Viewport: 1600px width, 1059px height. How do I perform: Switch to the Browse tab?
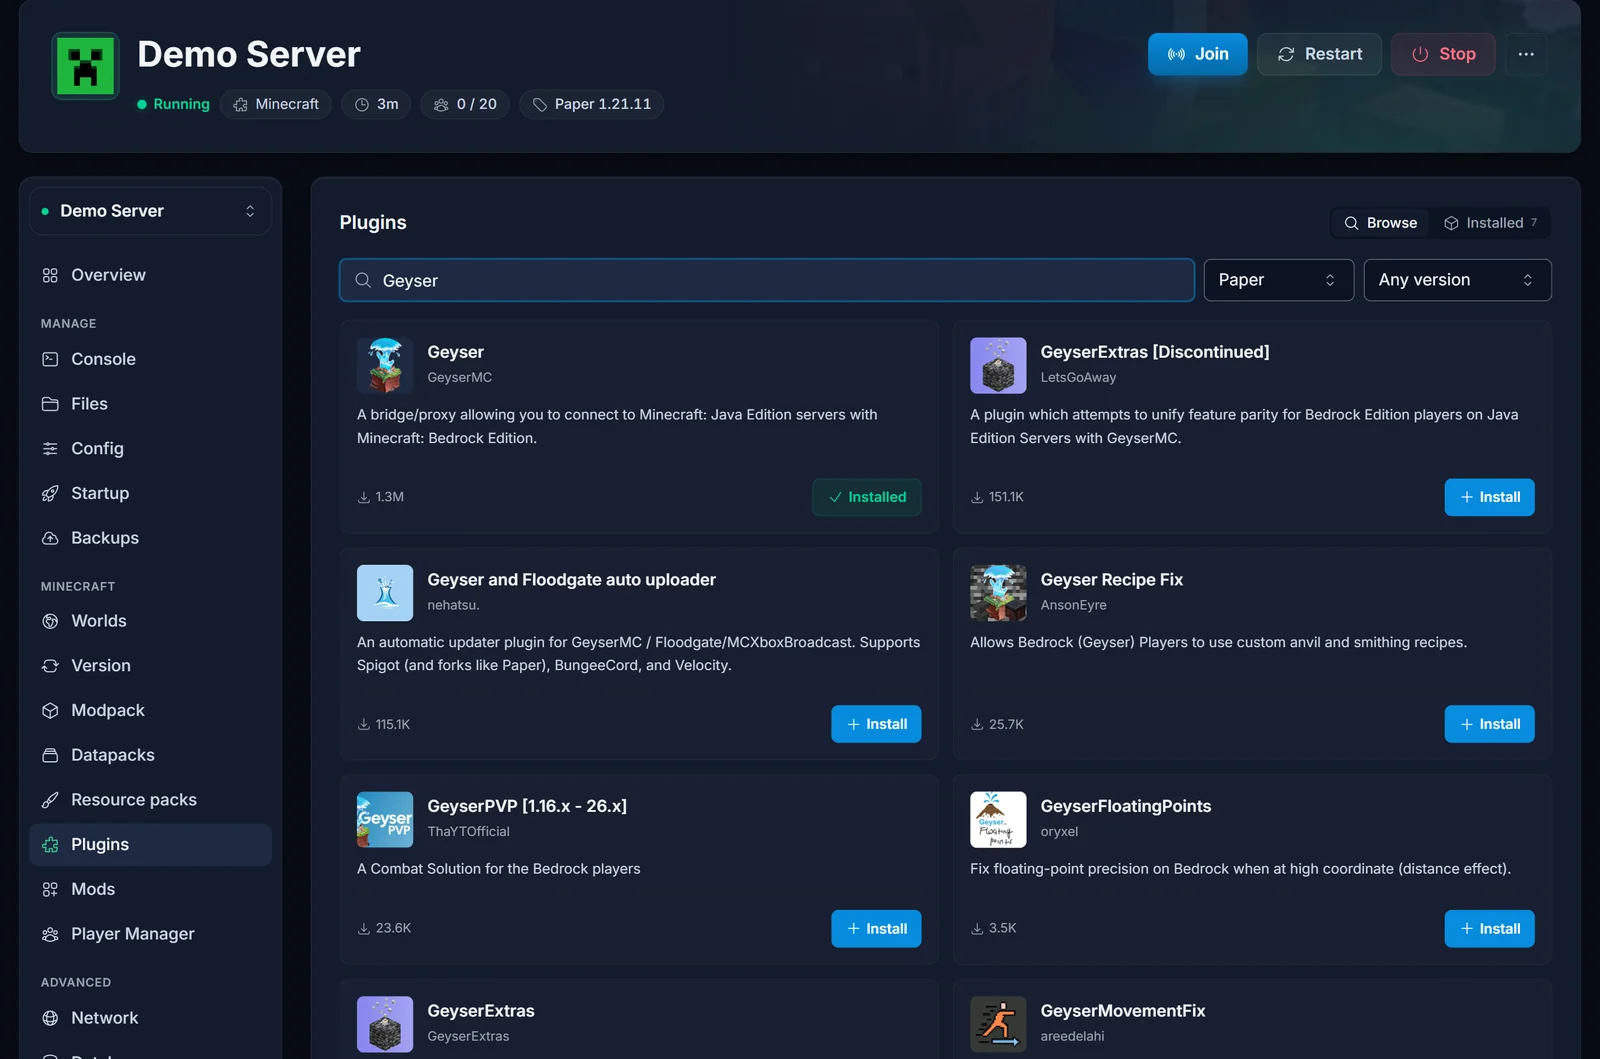(x=1380, y=223)
